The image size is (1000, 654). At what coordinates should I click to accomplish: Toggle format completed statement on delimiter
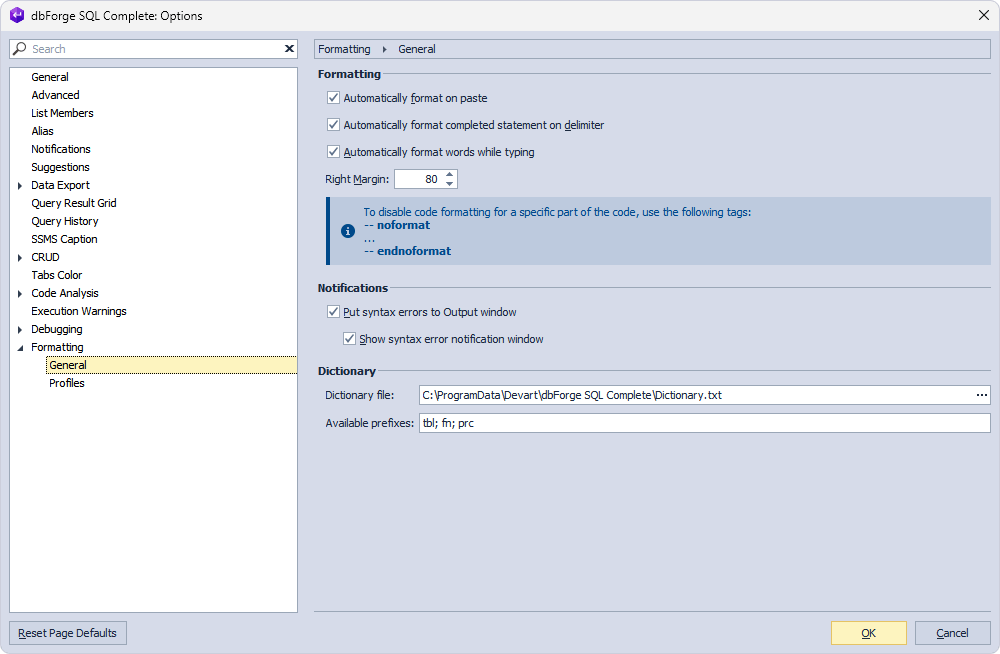333,124
